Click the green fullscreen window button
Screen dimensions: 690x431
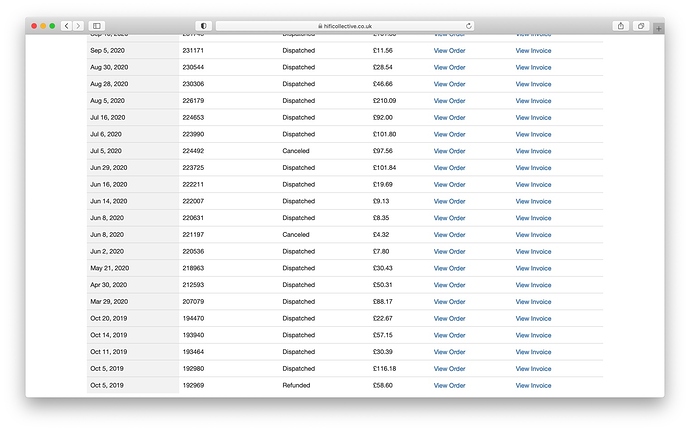pyautogui.click(x=52, y=25)
